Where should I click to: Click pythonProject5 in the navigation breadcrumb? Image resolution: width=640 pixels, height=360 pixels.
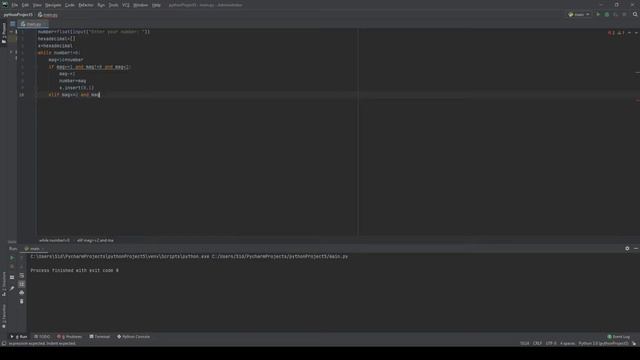pyautogui.click(x=18, y=15)
